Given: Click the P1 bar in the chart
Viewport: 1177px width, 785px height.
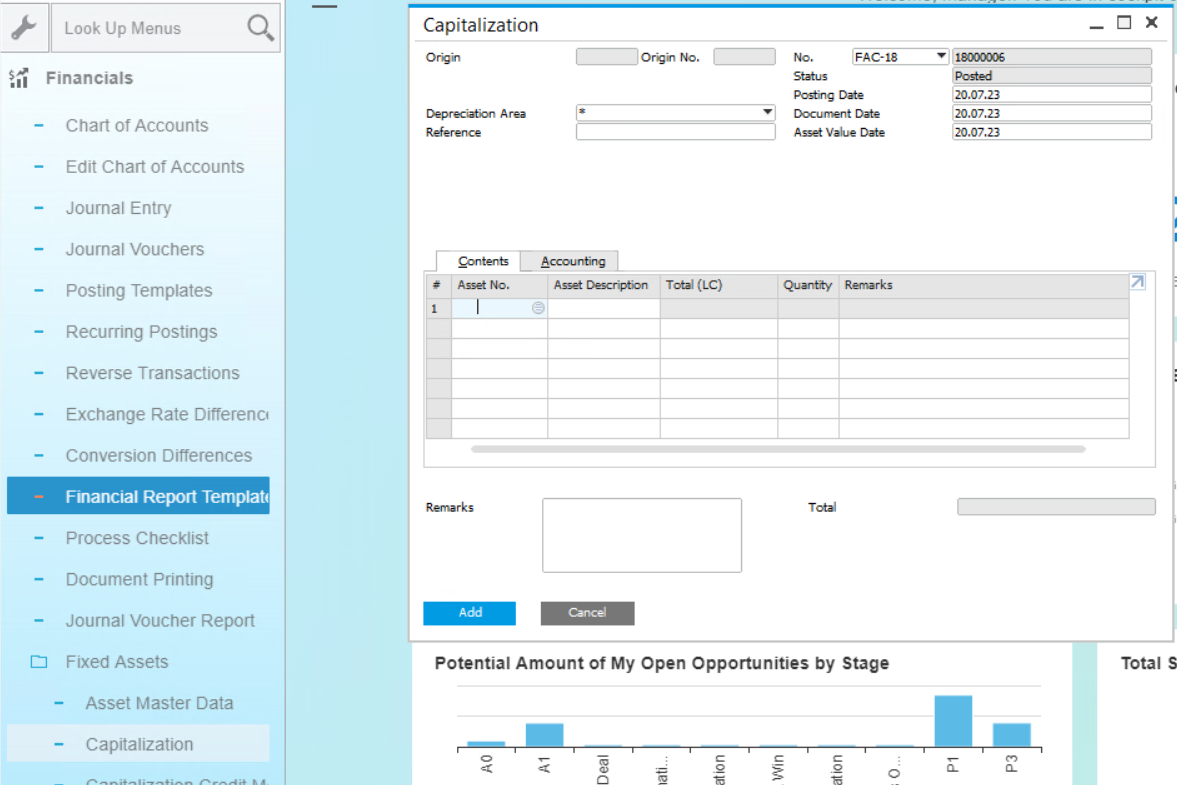Looking at the screenshot, I should (953, 721).
